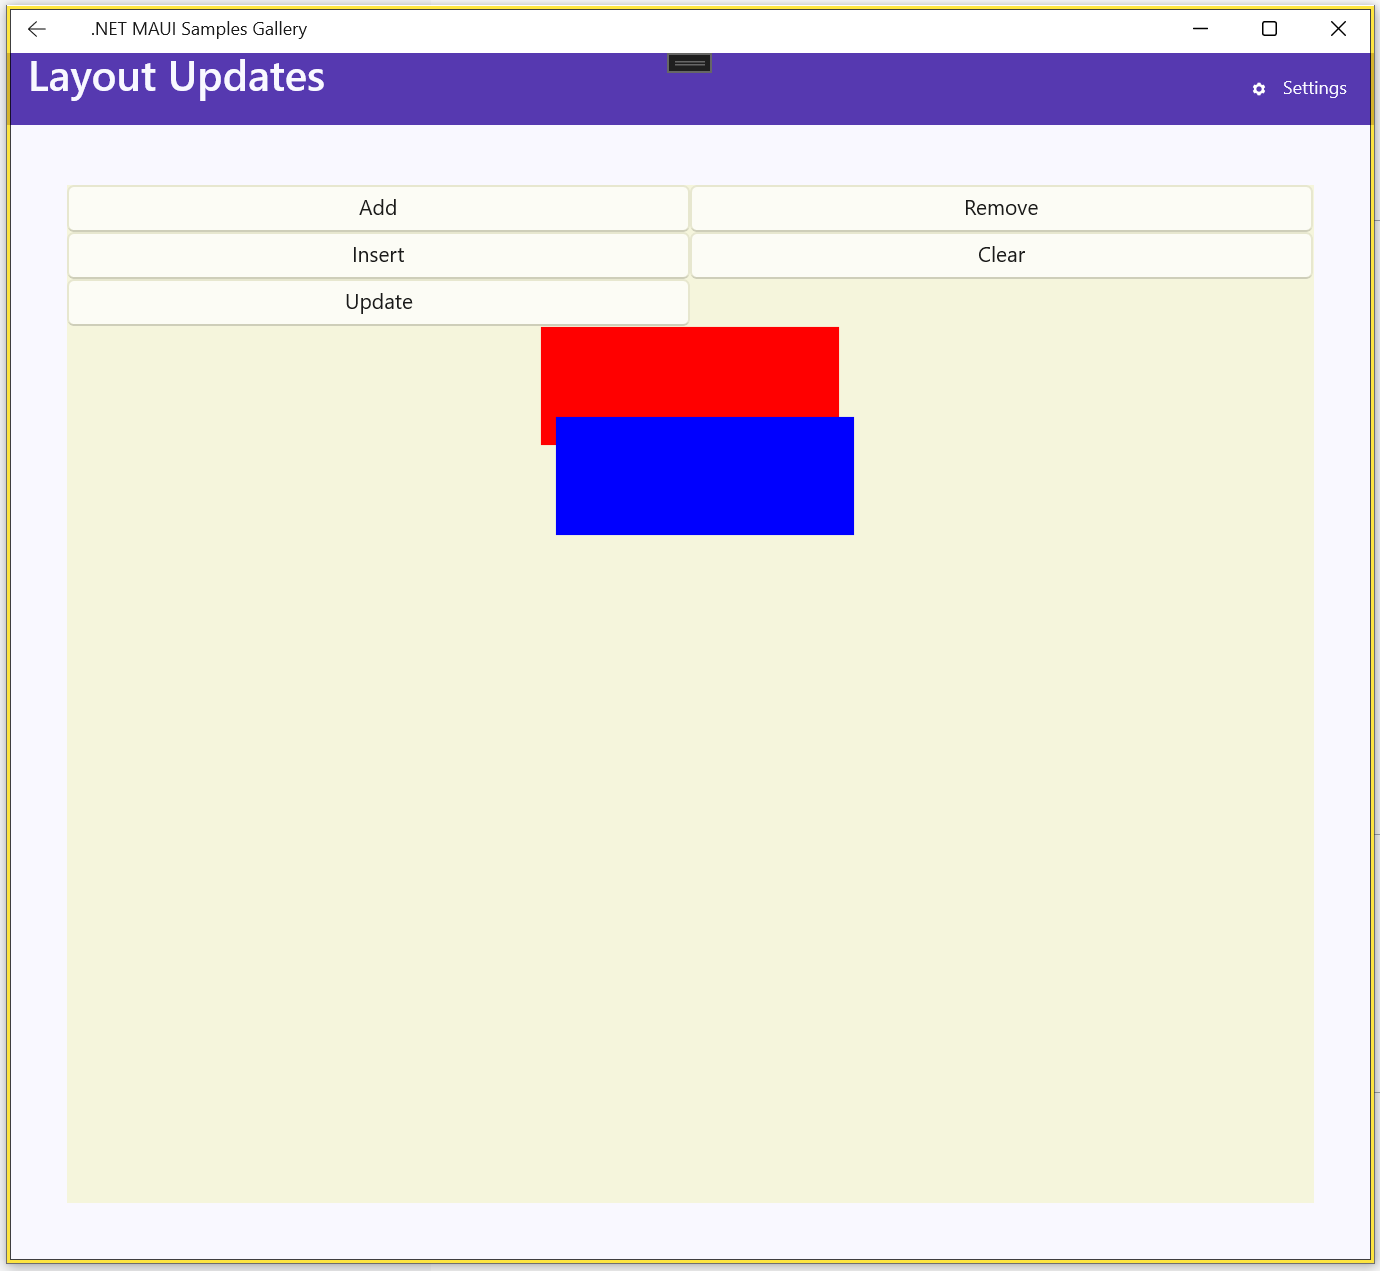Click the Settings gear icon
Image resolution: width=1380 pixels, height=1271 pixels.
(x=1259, y=89)
